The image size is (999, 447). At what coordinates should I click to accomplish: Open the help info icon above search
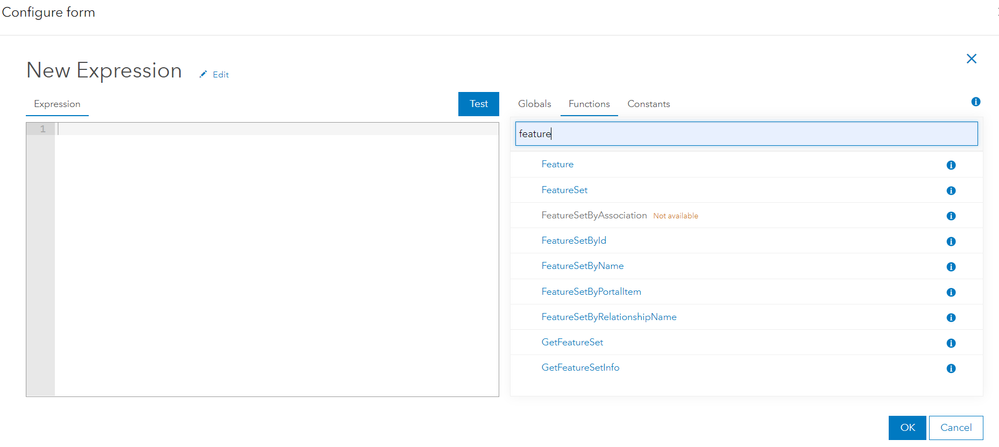point(975,102)
